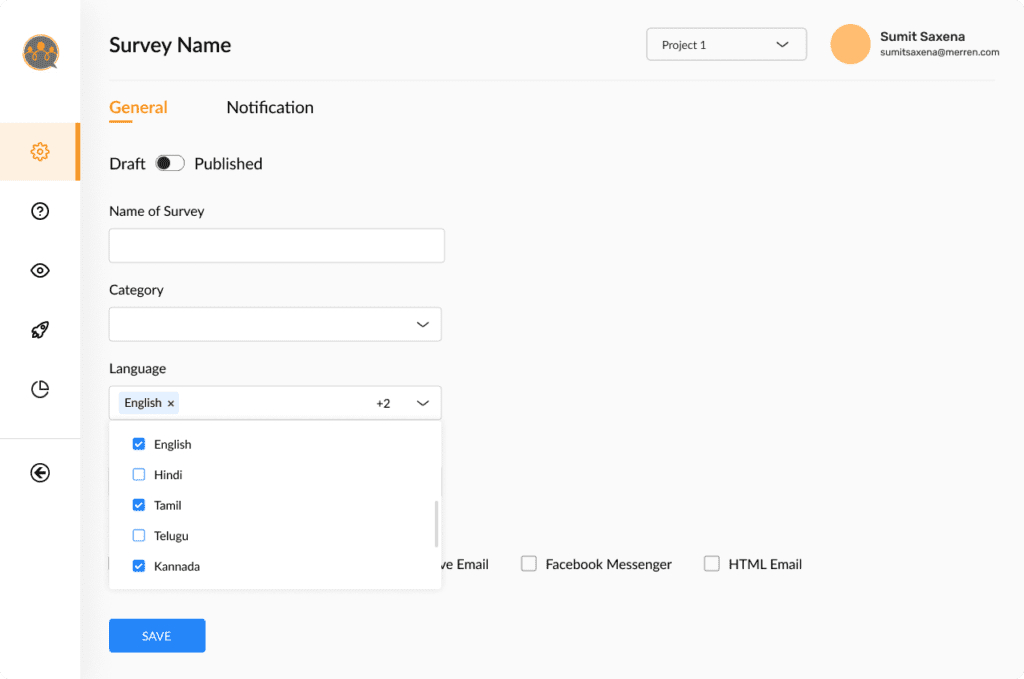Click the Sumit Saxena user name
Viewport: 1024px width, 679px height.
[922, 37]
